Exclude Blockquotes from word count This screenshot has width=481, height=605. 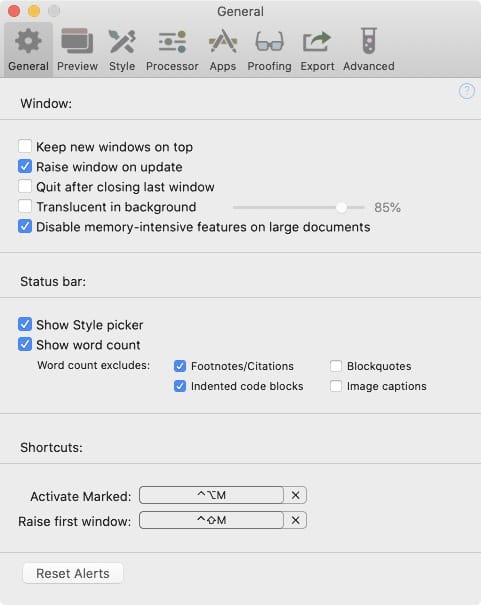coord(336,366)
